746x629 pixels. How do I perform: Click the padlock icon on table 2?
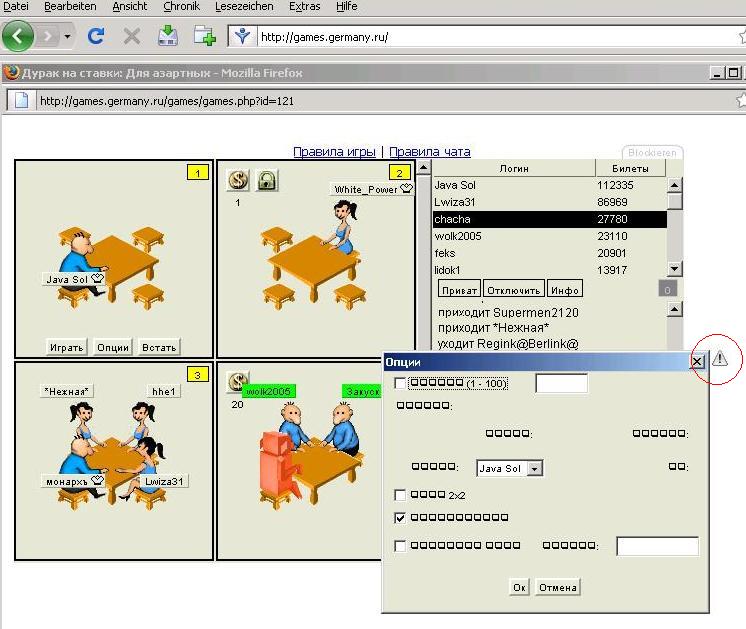click(x=266, y=180)
